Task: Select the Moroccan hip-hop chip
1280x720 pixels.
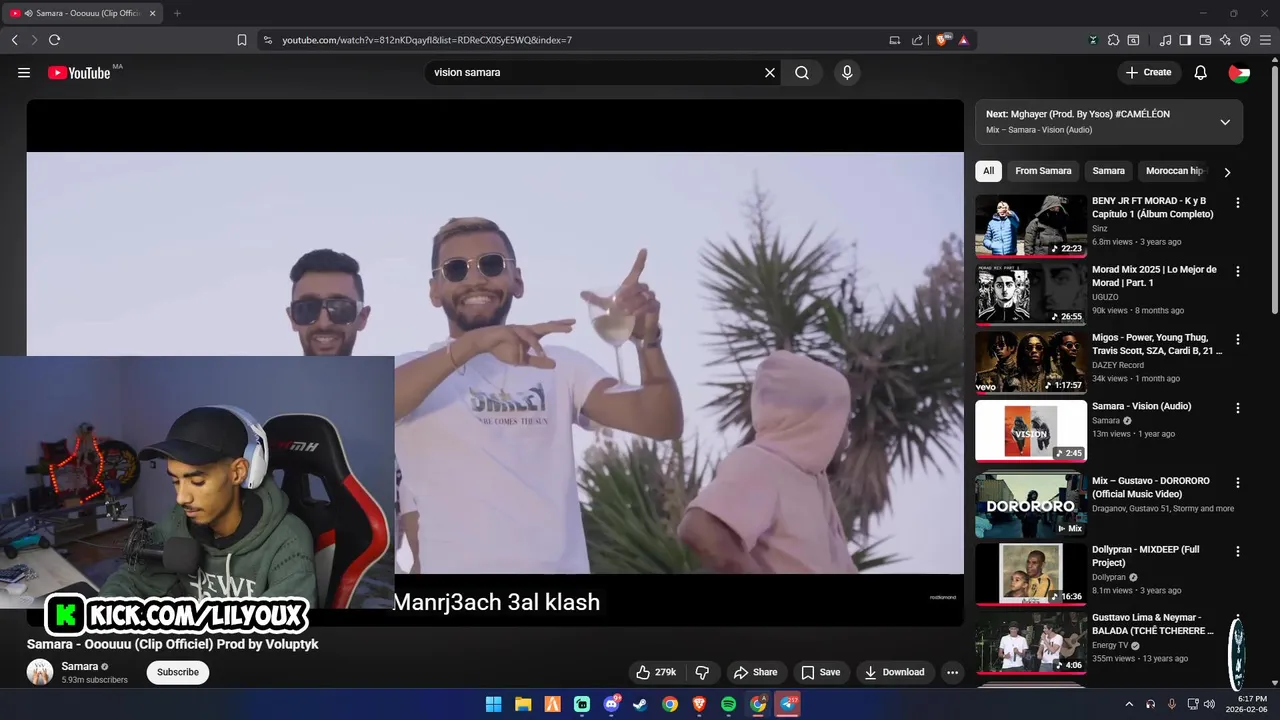Action: coord(1175,171)
